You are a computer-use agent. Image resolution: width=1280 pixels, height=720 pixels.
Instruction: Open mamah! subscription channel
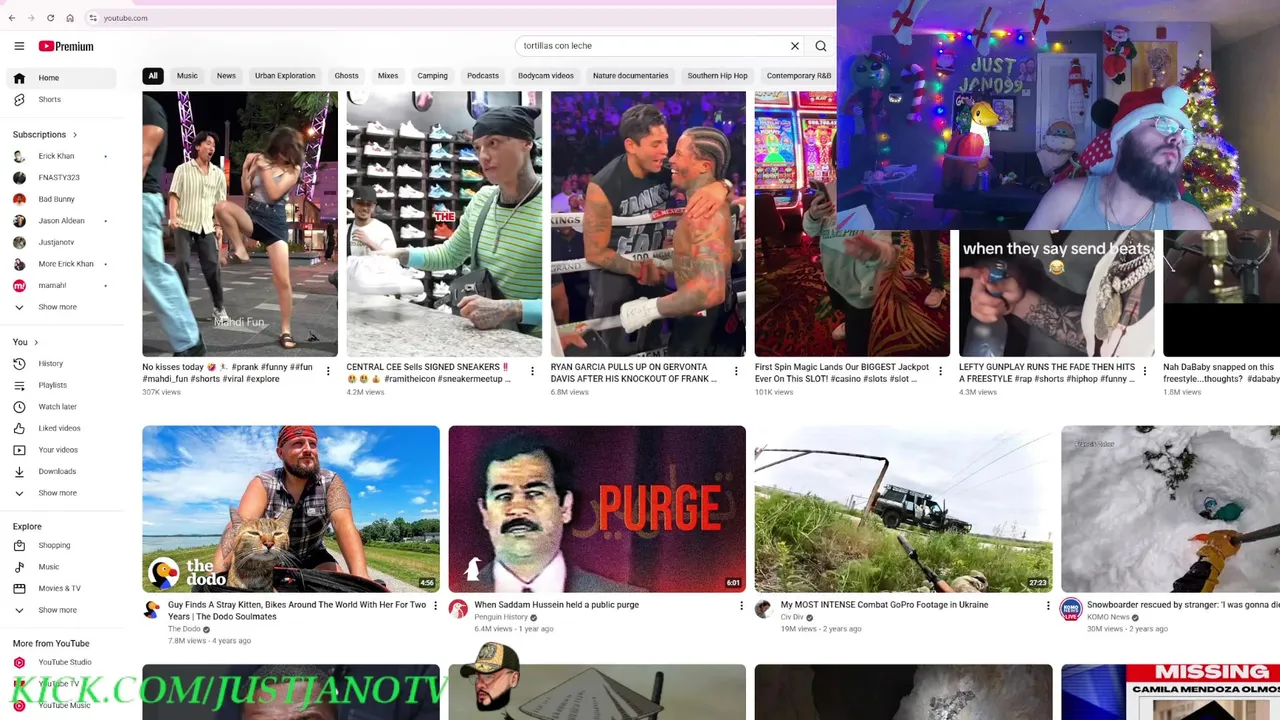point(62,286)
